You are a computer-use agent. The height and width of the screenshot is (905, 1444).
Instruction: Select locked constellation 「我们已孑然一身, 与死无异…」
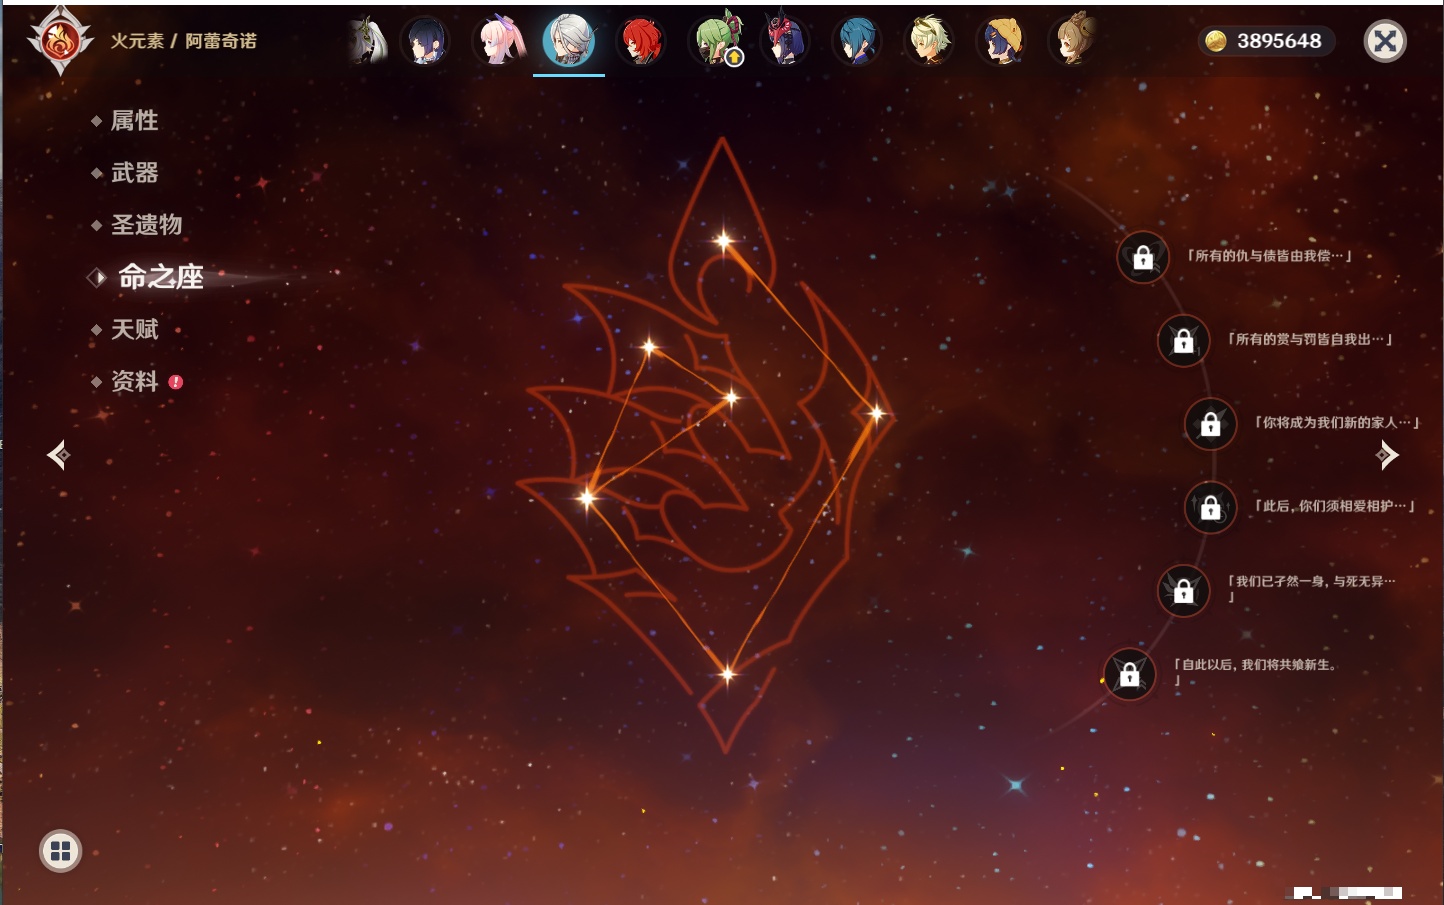pyautogui.click(x=1183, y=590)
